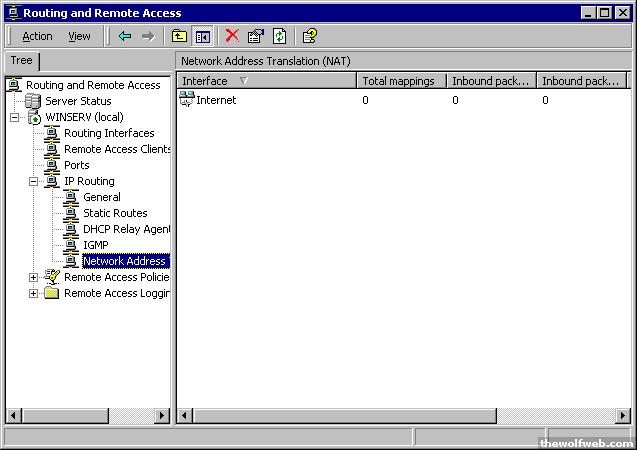This screenshot has height=450, width=637.
Task: Toggle the Show/Hide Console Tree button
Action: [x=203, y=36]
